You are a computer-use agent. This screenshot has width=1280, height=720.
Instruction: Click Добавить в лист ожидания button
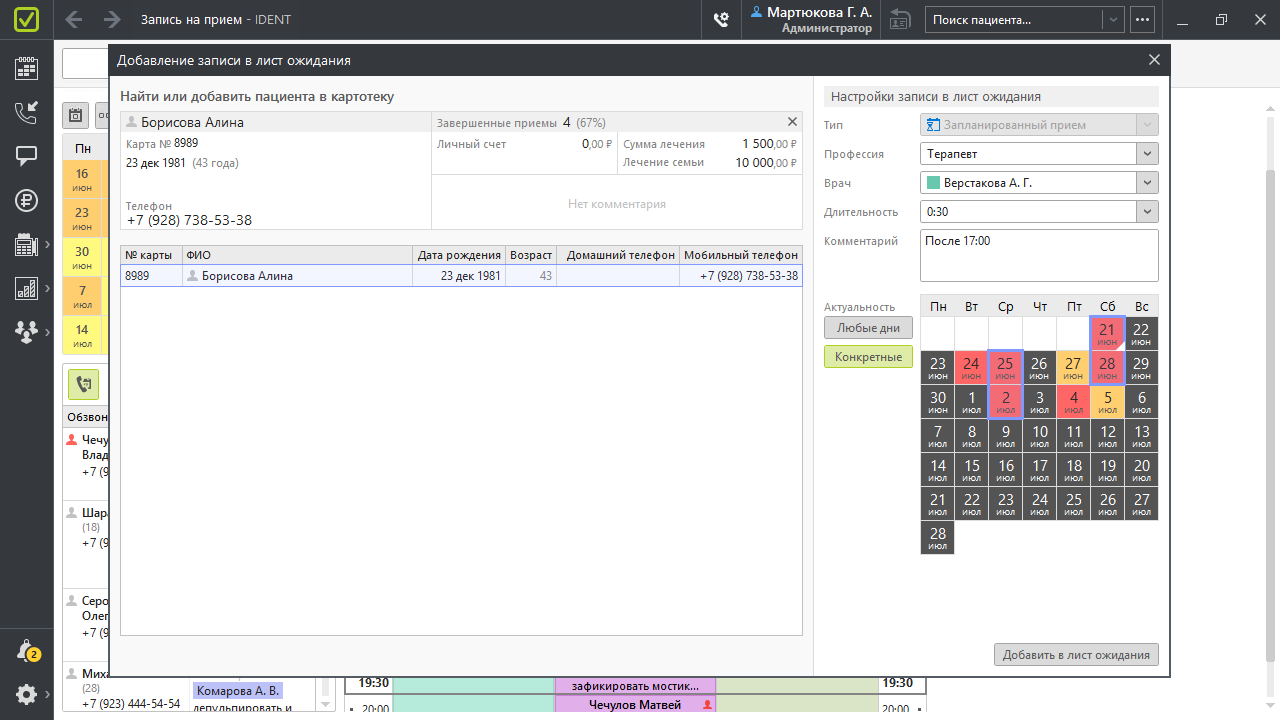coord(1076,655)
